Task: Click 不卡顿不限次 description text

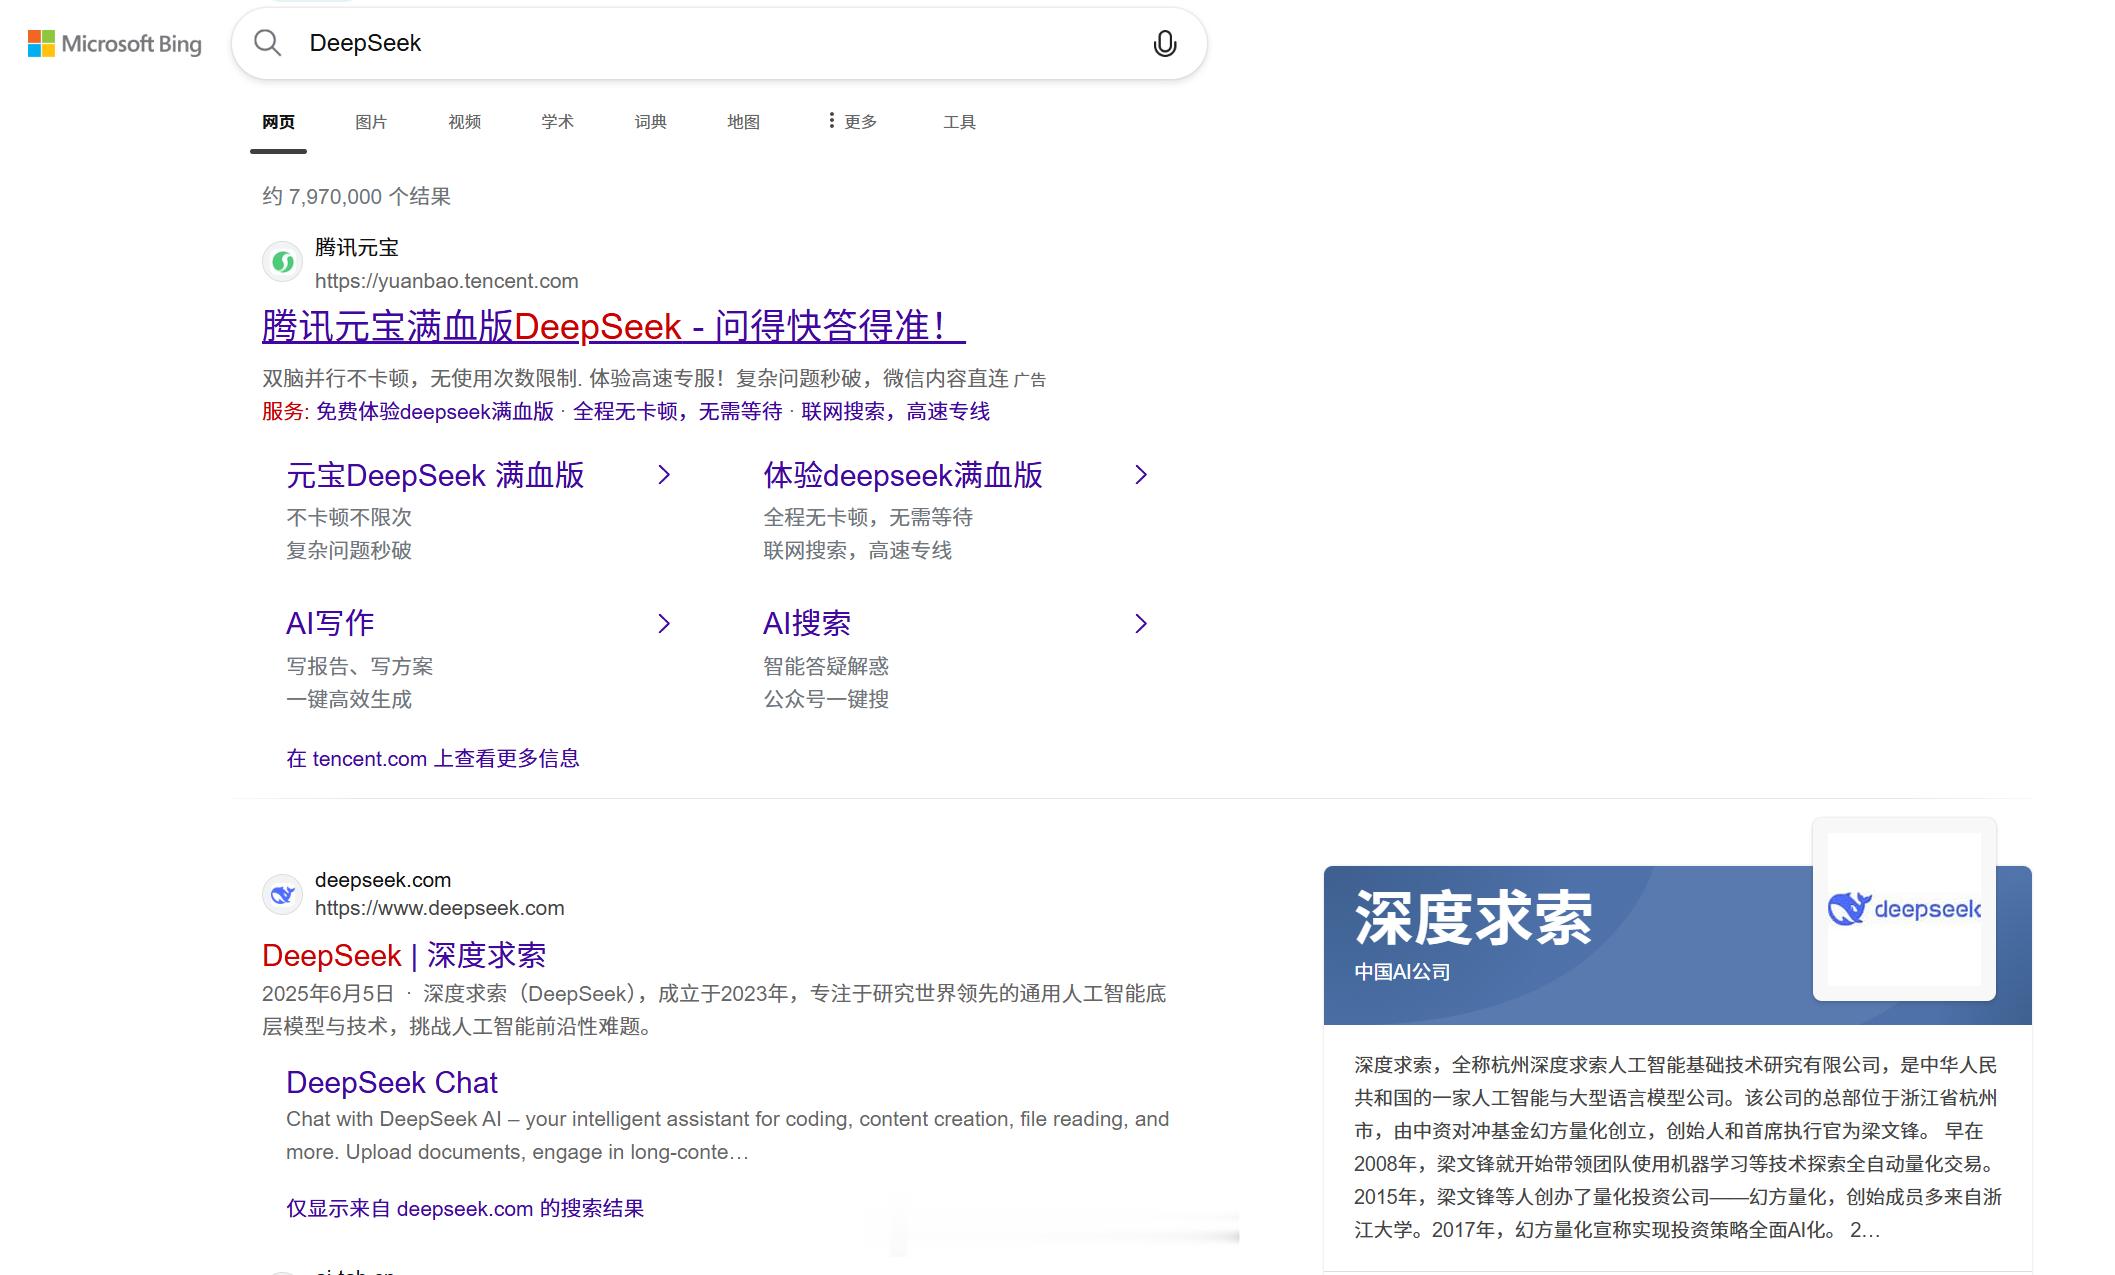Action: point(349,518)
